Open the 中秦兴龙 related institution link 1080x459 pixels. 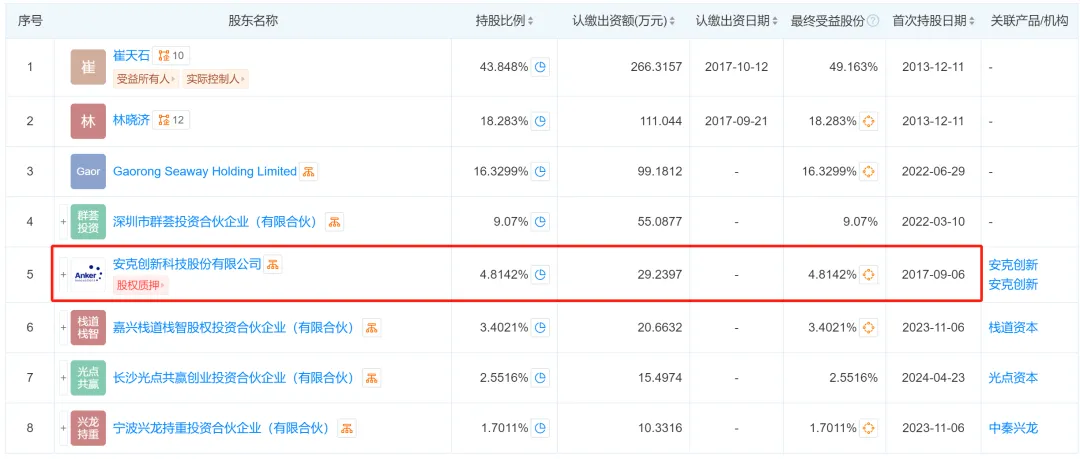(x=1012, y=429)
